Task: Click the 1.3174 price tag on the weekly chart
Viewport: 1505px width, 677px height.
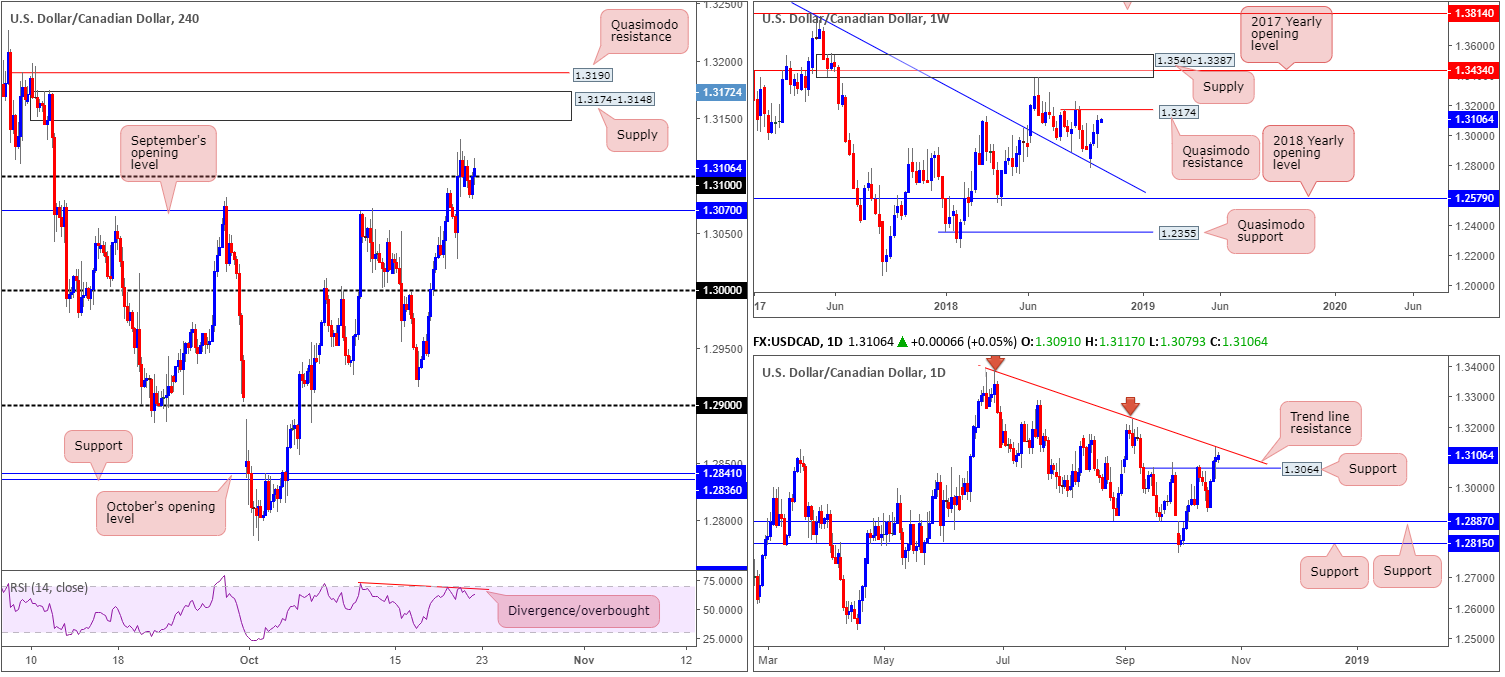Action: (1180, 113)
